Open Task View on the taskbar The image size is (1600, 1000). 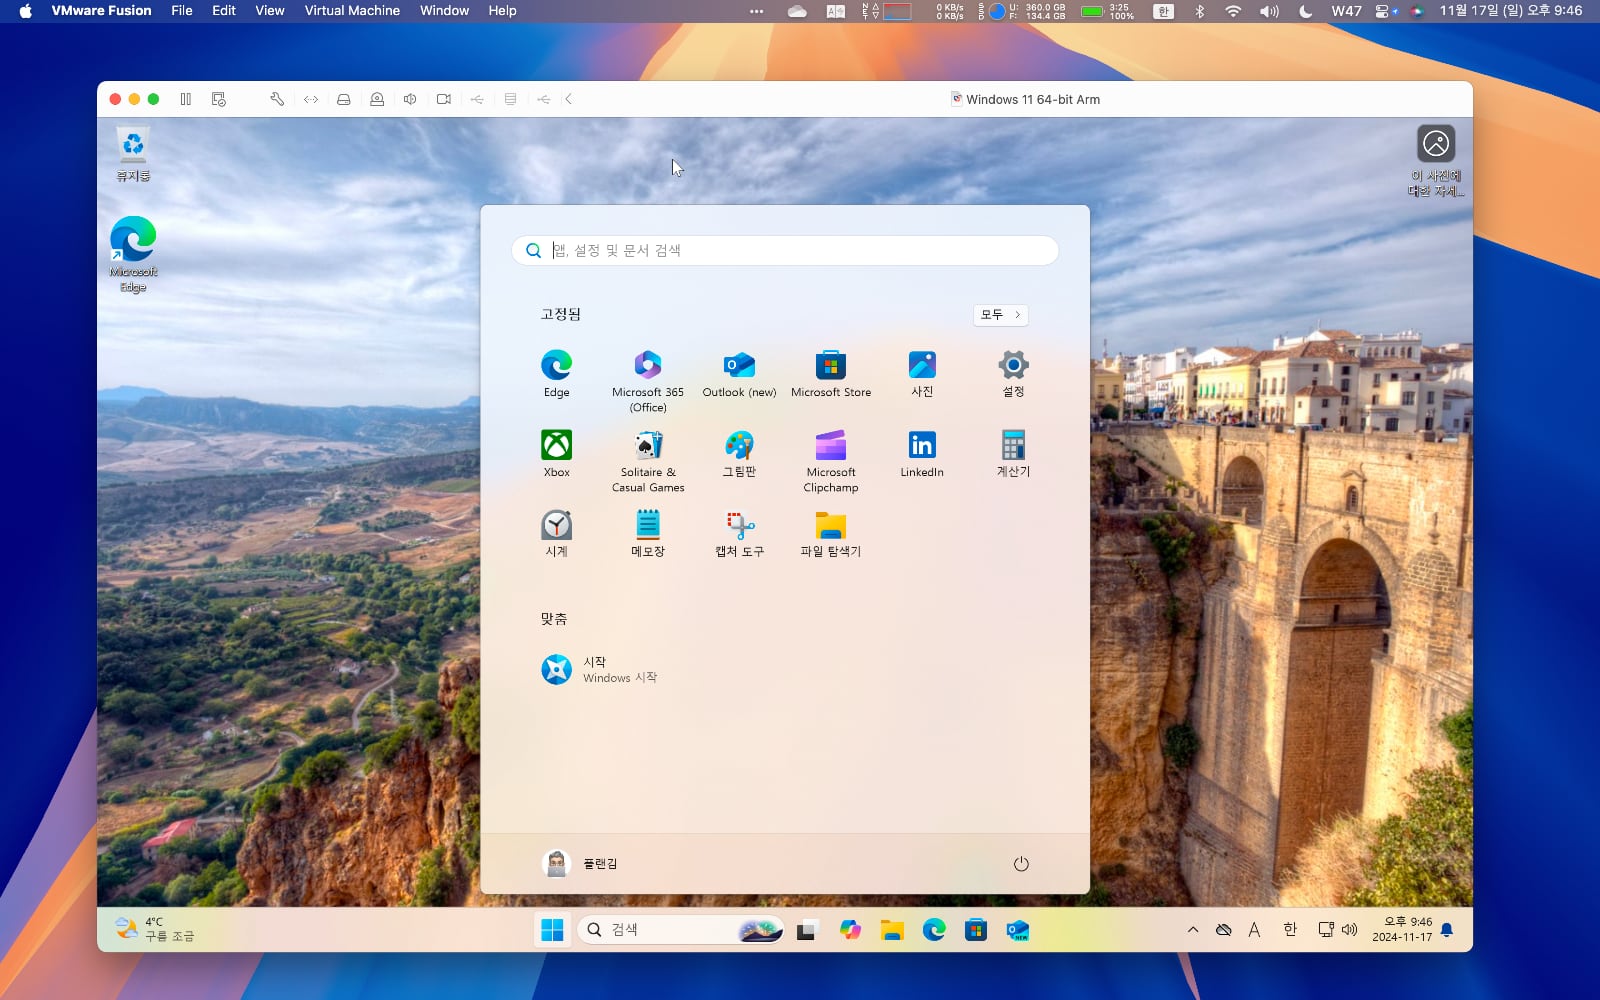(x=807, y=930)
